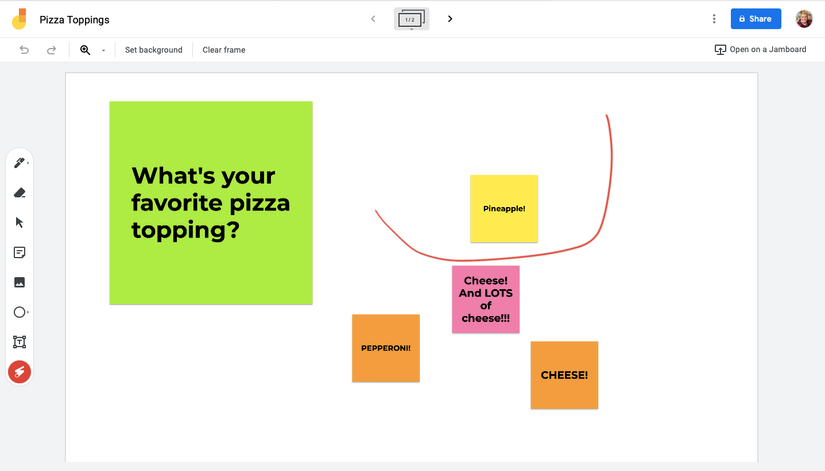Insert an image using Add image tool
Screen dimensions: 825x471
click(x=19, y=282)
